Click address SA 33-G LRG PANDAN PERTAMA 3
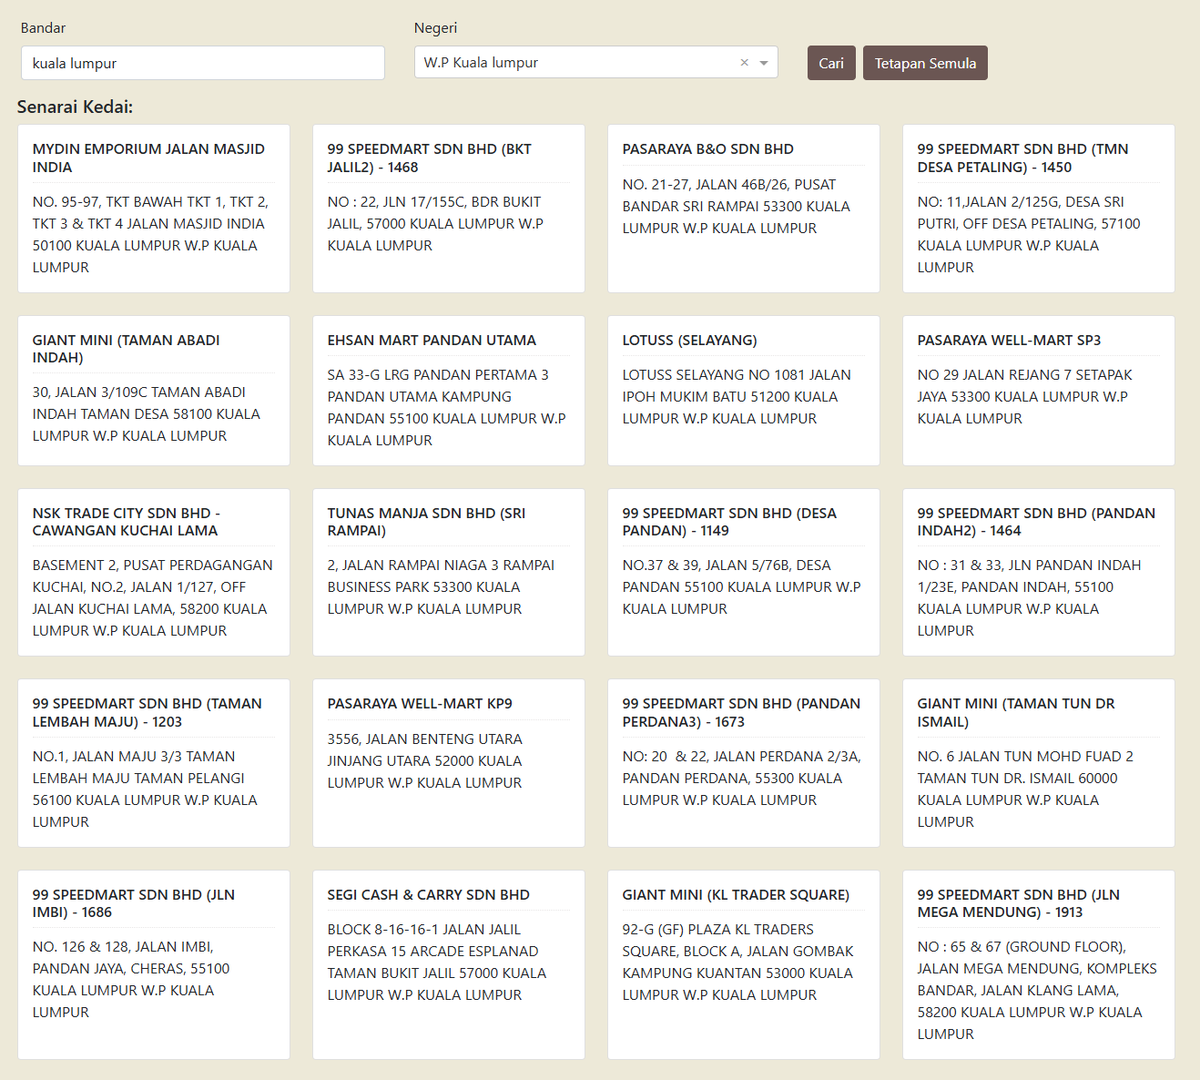The image size is (1200, 1080). [x=446, y=408]
